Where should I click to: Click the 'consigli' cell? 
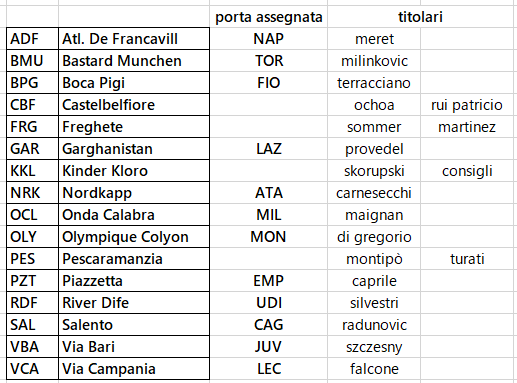[467, 171]
